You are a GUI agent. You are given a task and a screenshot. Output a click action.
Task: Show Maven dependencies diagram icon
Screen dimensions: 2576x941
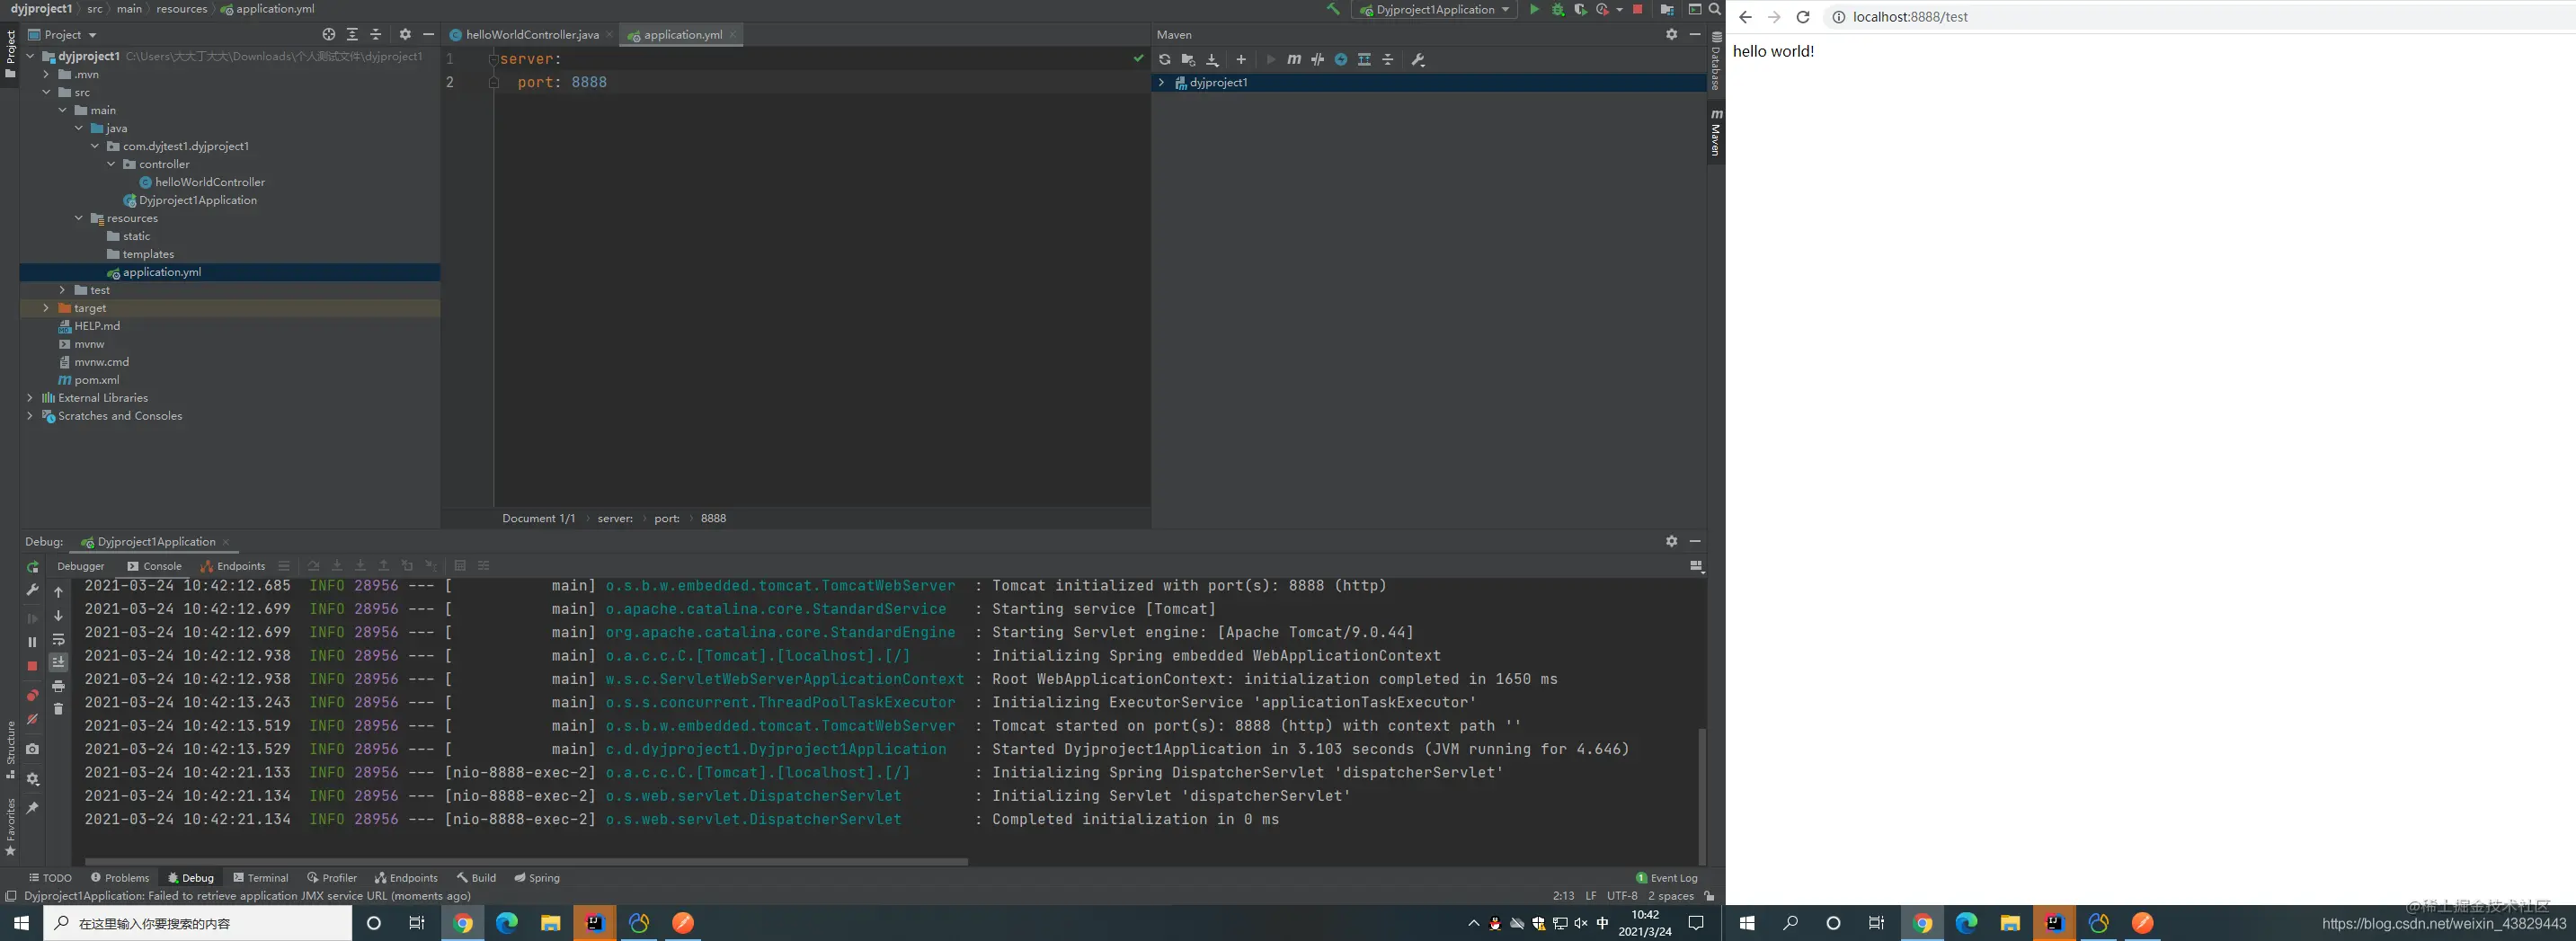point(1364,60)
